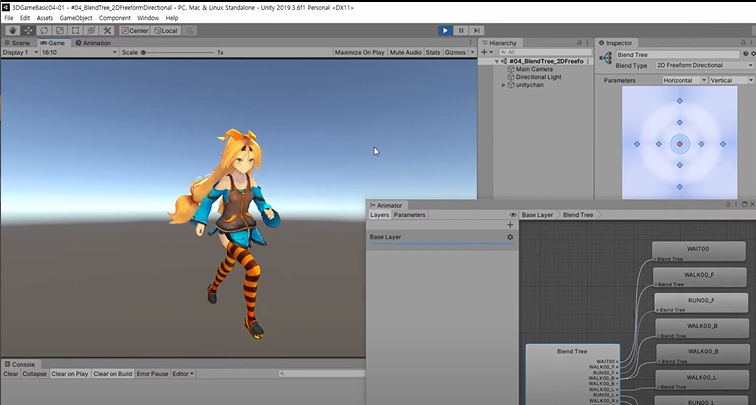Toggle the Stats overlay

(433, 52)
